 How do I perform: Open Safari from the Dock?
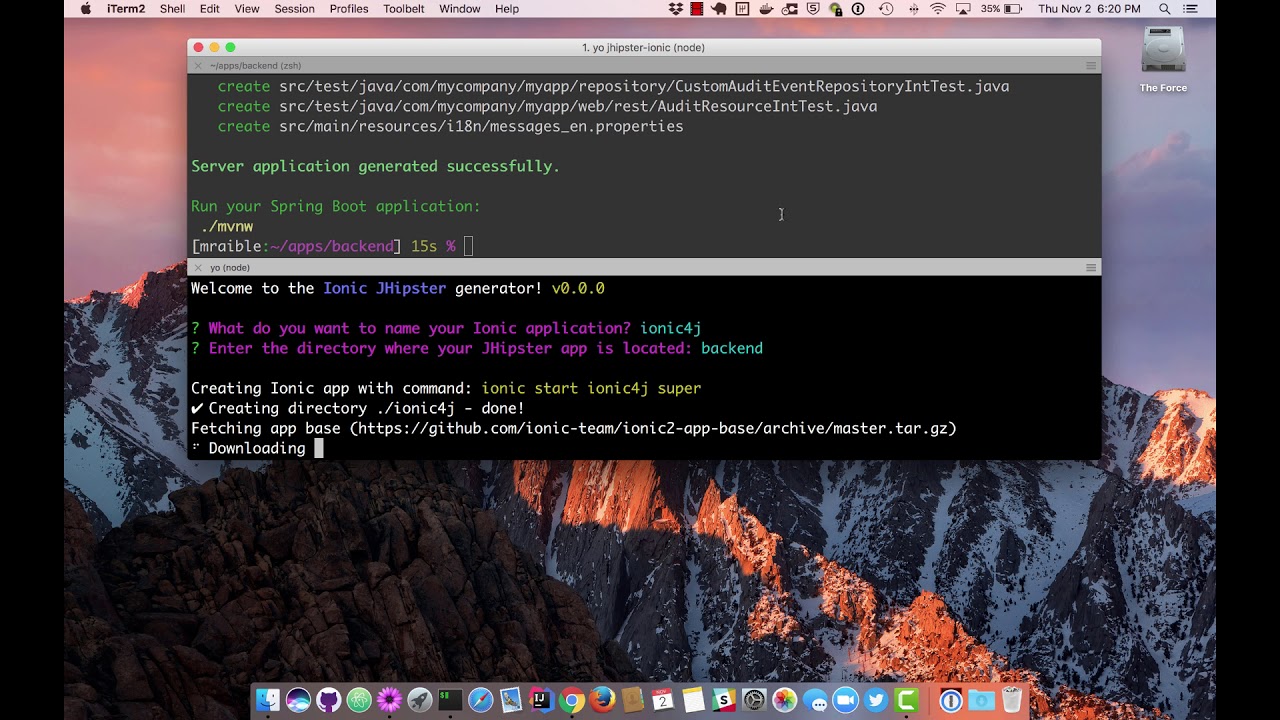[481, 700]
